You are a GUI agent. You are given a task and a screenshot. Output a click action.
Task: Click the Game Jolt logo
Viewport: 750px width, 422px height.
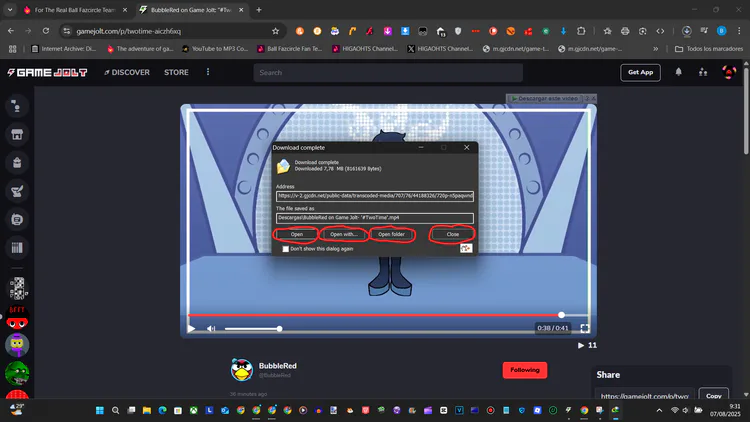point(47,72)
